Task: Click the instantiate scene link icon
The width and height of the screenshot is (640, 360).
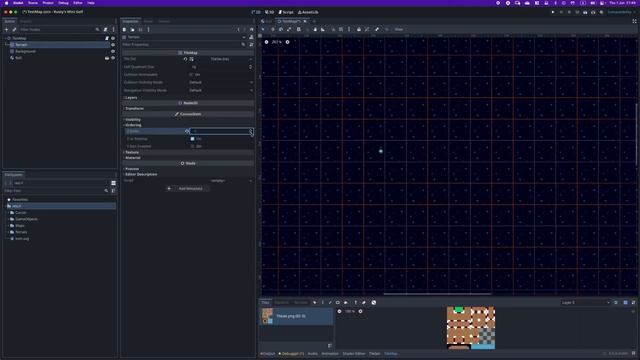Action: pyautogui.click(x=14, y=29)
